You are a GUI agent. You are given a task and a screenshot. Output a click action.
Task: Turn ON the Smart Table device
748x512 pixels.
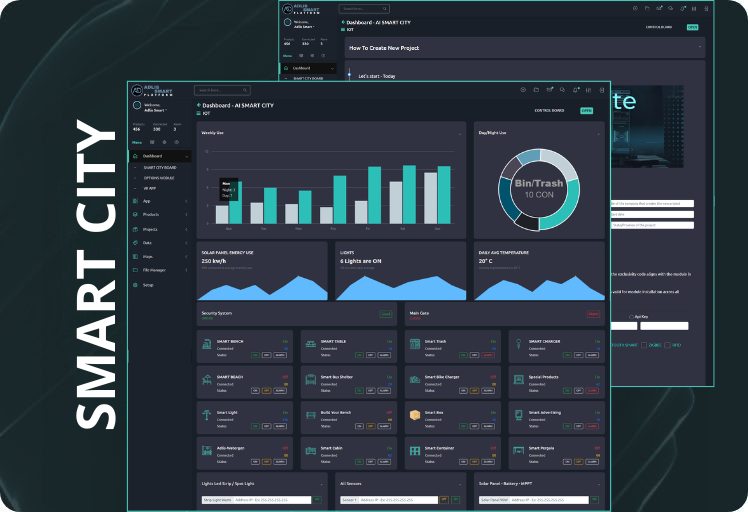coord(358,355)
